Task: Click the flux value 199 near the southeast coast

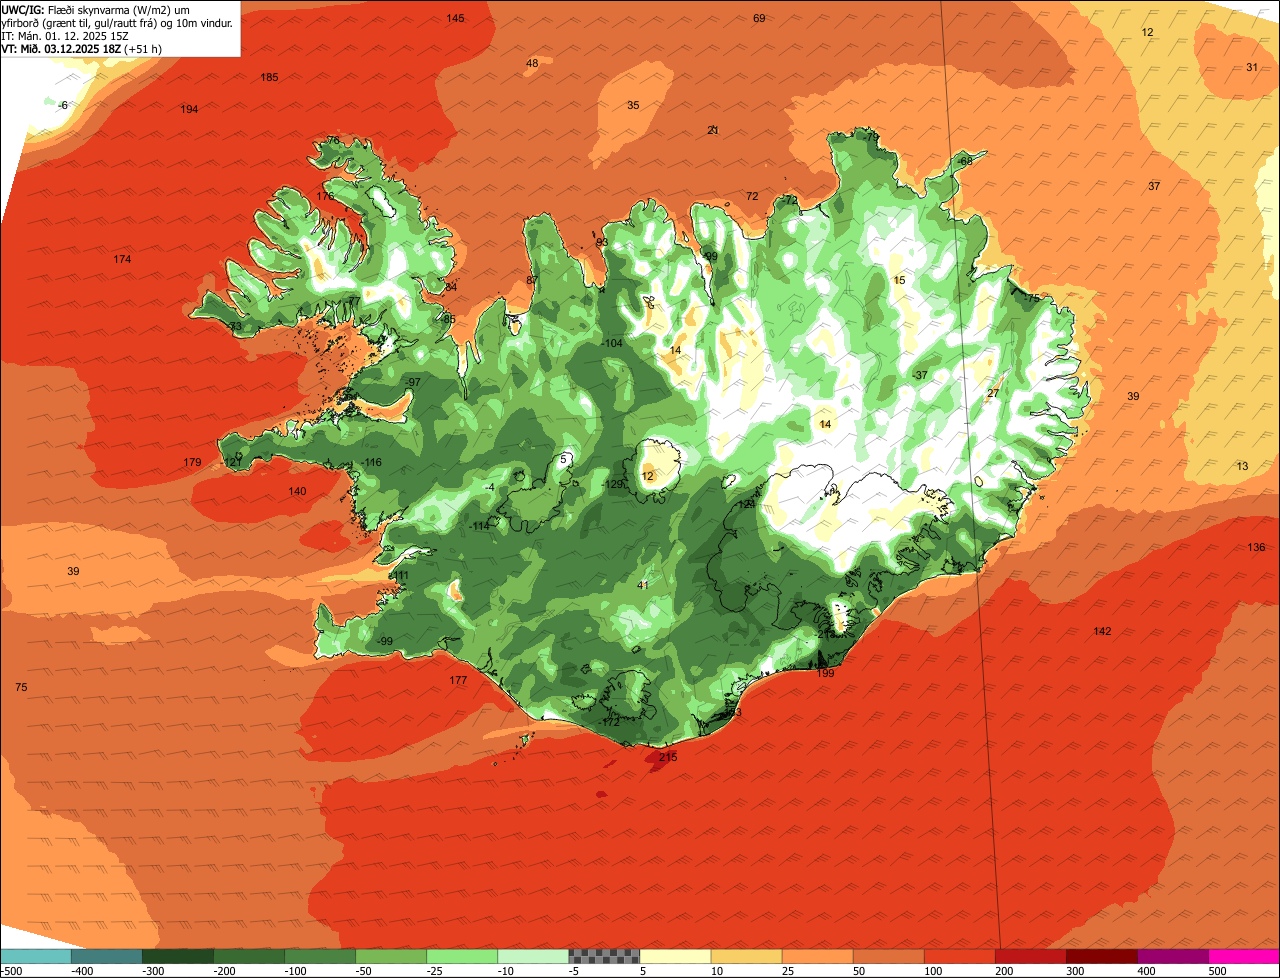Action: tap(825, 673)
